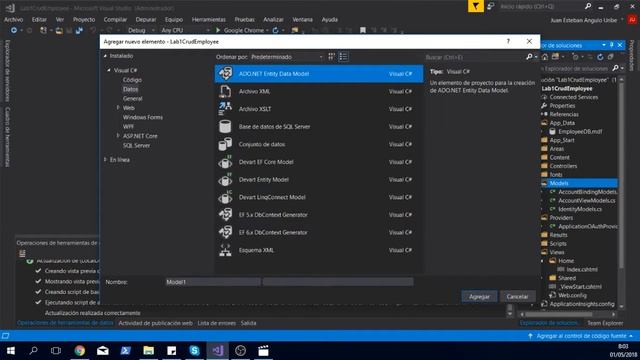Open Actividad de publicación web tab
This screenshot has height=360, width=640.
click(155, 323)
